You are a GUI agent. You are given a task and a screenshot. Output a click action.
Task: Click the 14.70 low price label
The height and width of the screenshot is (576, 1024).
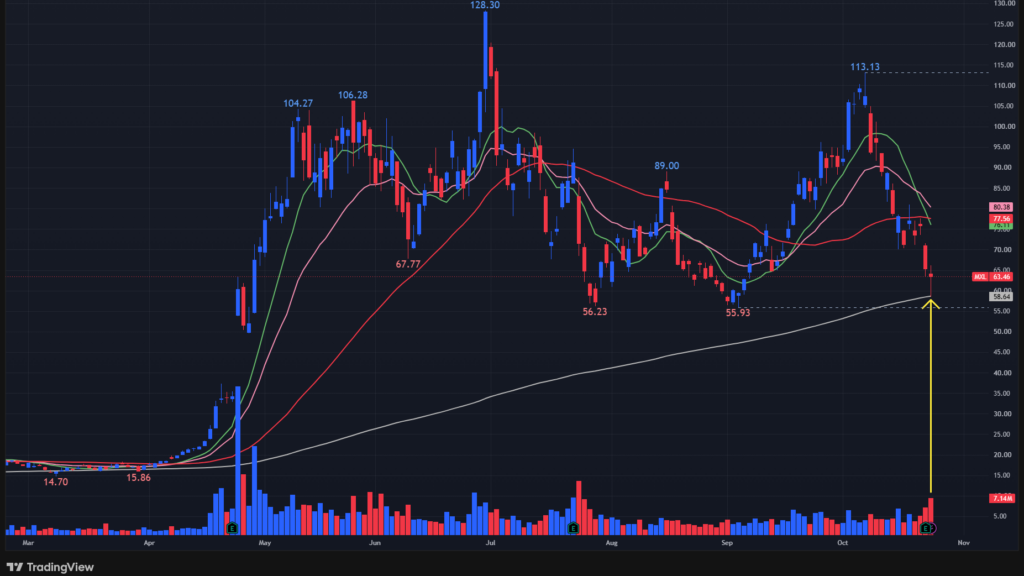tap(56, 482)
